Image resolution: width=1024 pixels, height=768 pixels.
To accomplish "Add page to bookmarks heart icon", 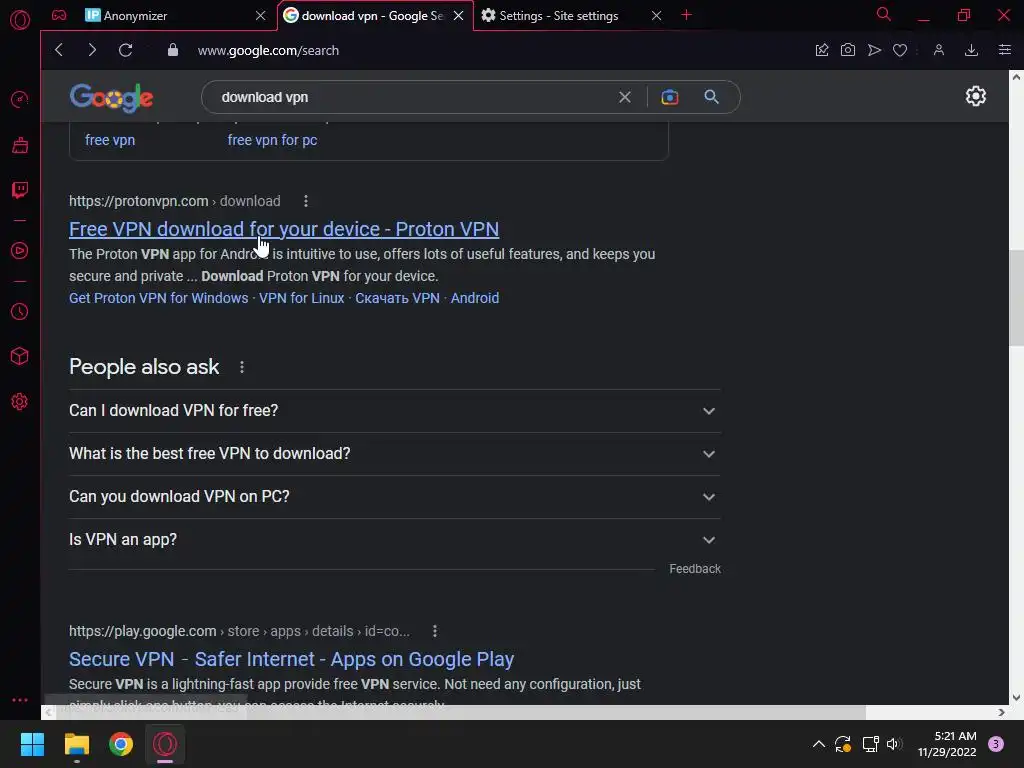I will coord(900,50).
